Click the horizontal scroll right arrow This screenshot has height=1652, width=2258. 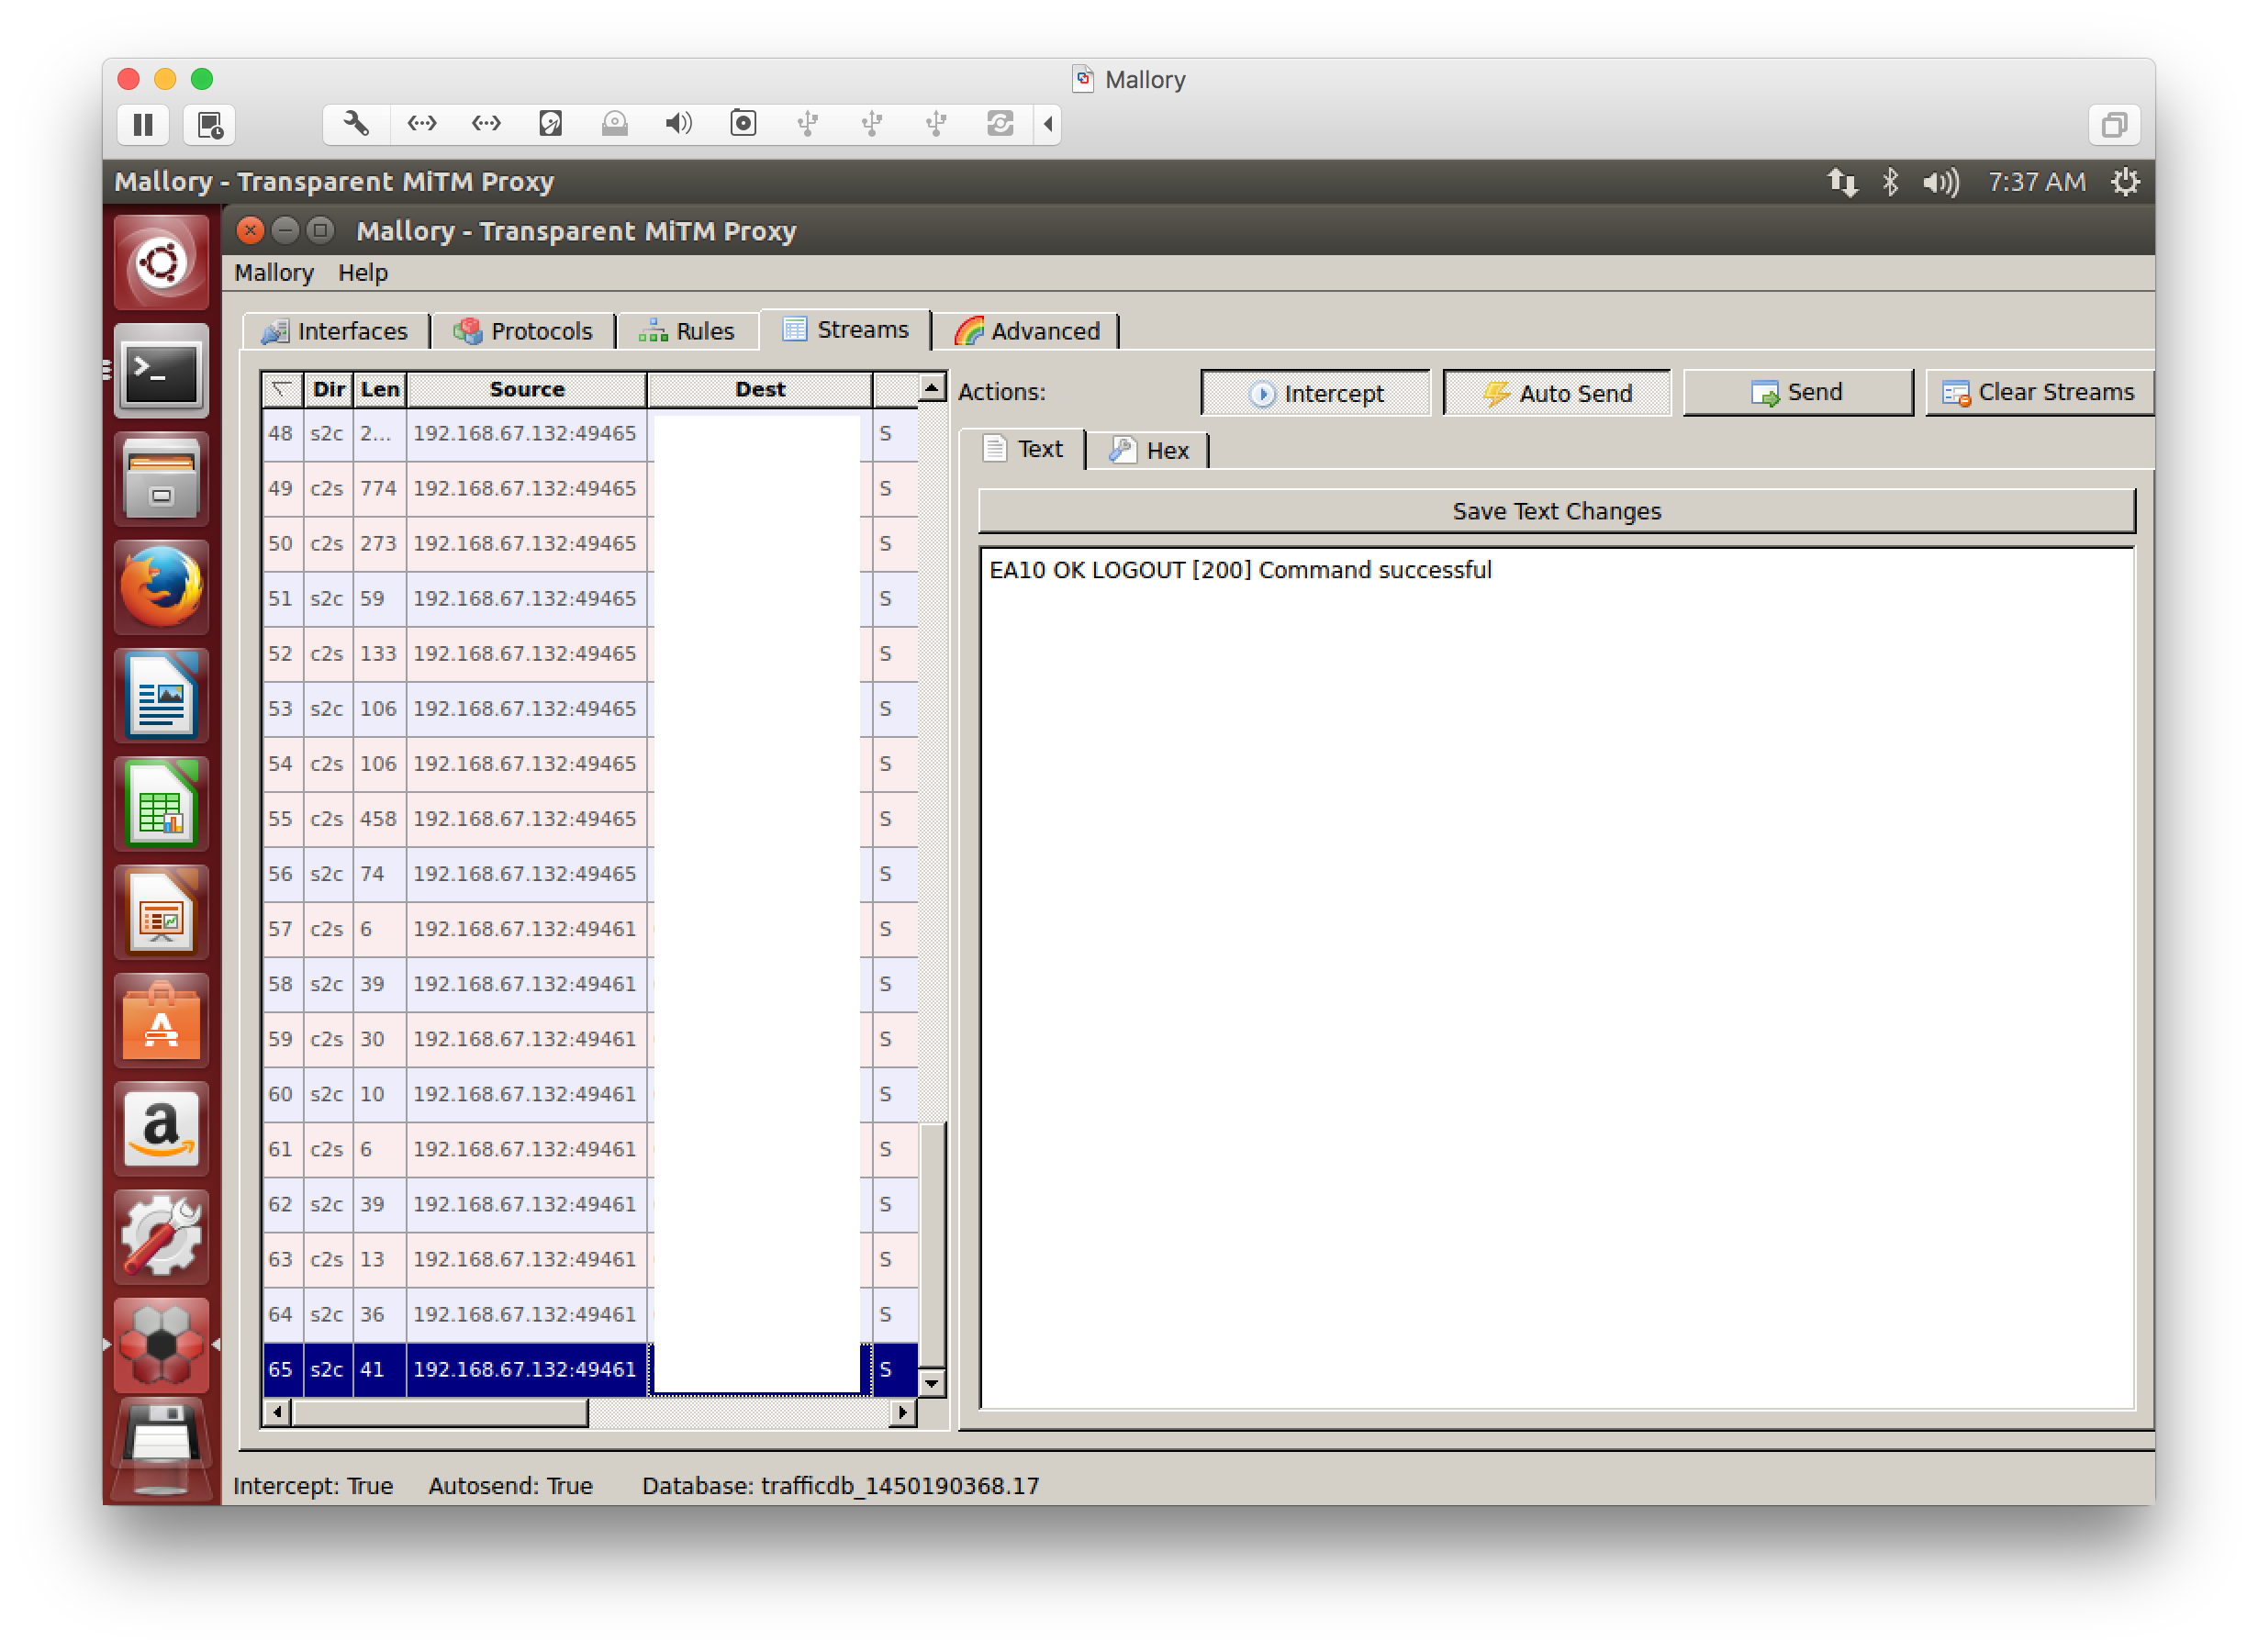coord(902,1412)
